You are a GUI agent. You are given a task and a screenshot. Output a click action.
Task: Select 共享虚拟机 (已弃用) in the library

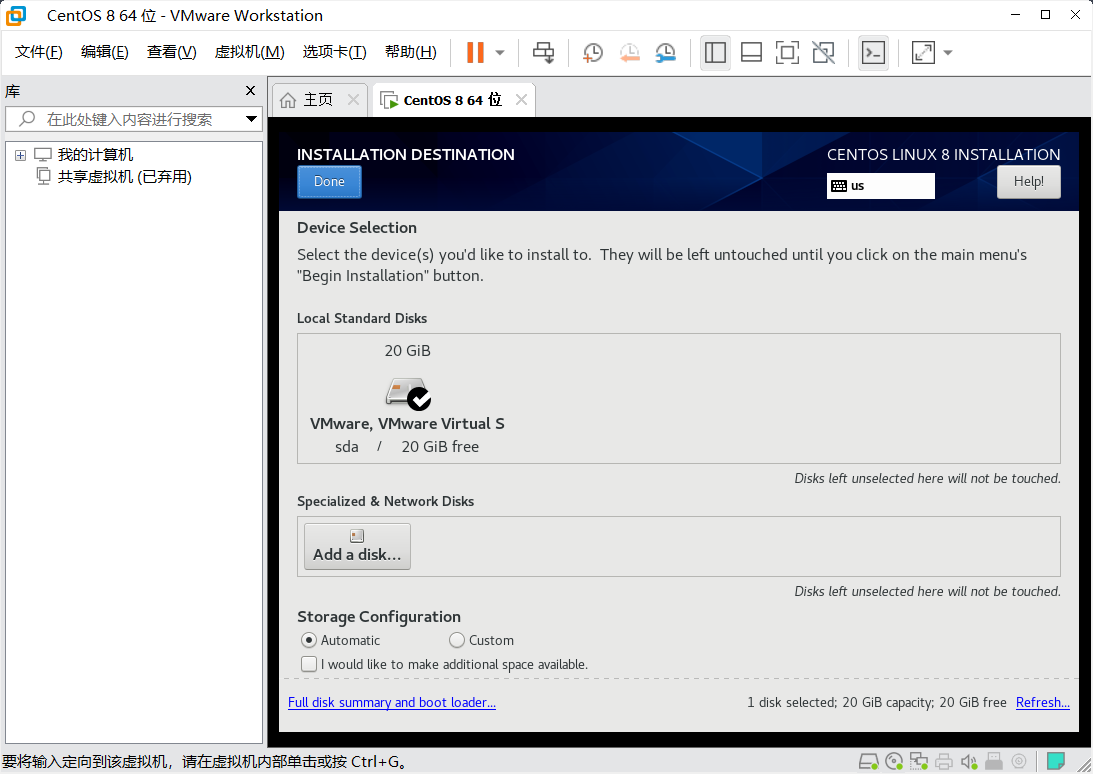pos(125,176)
